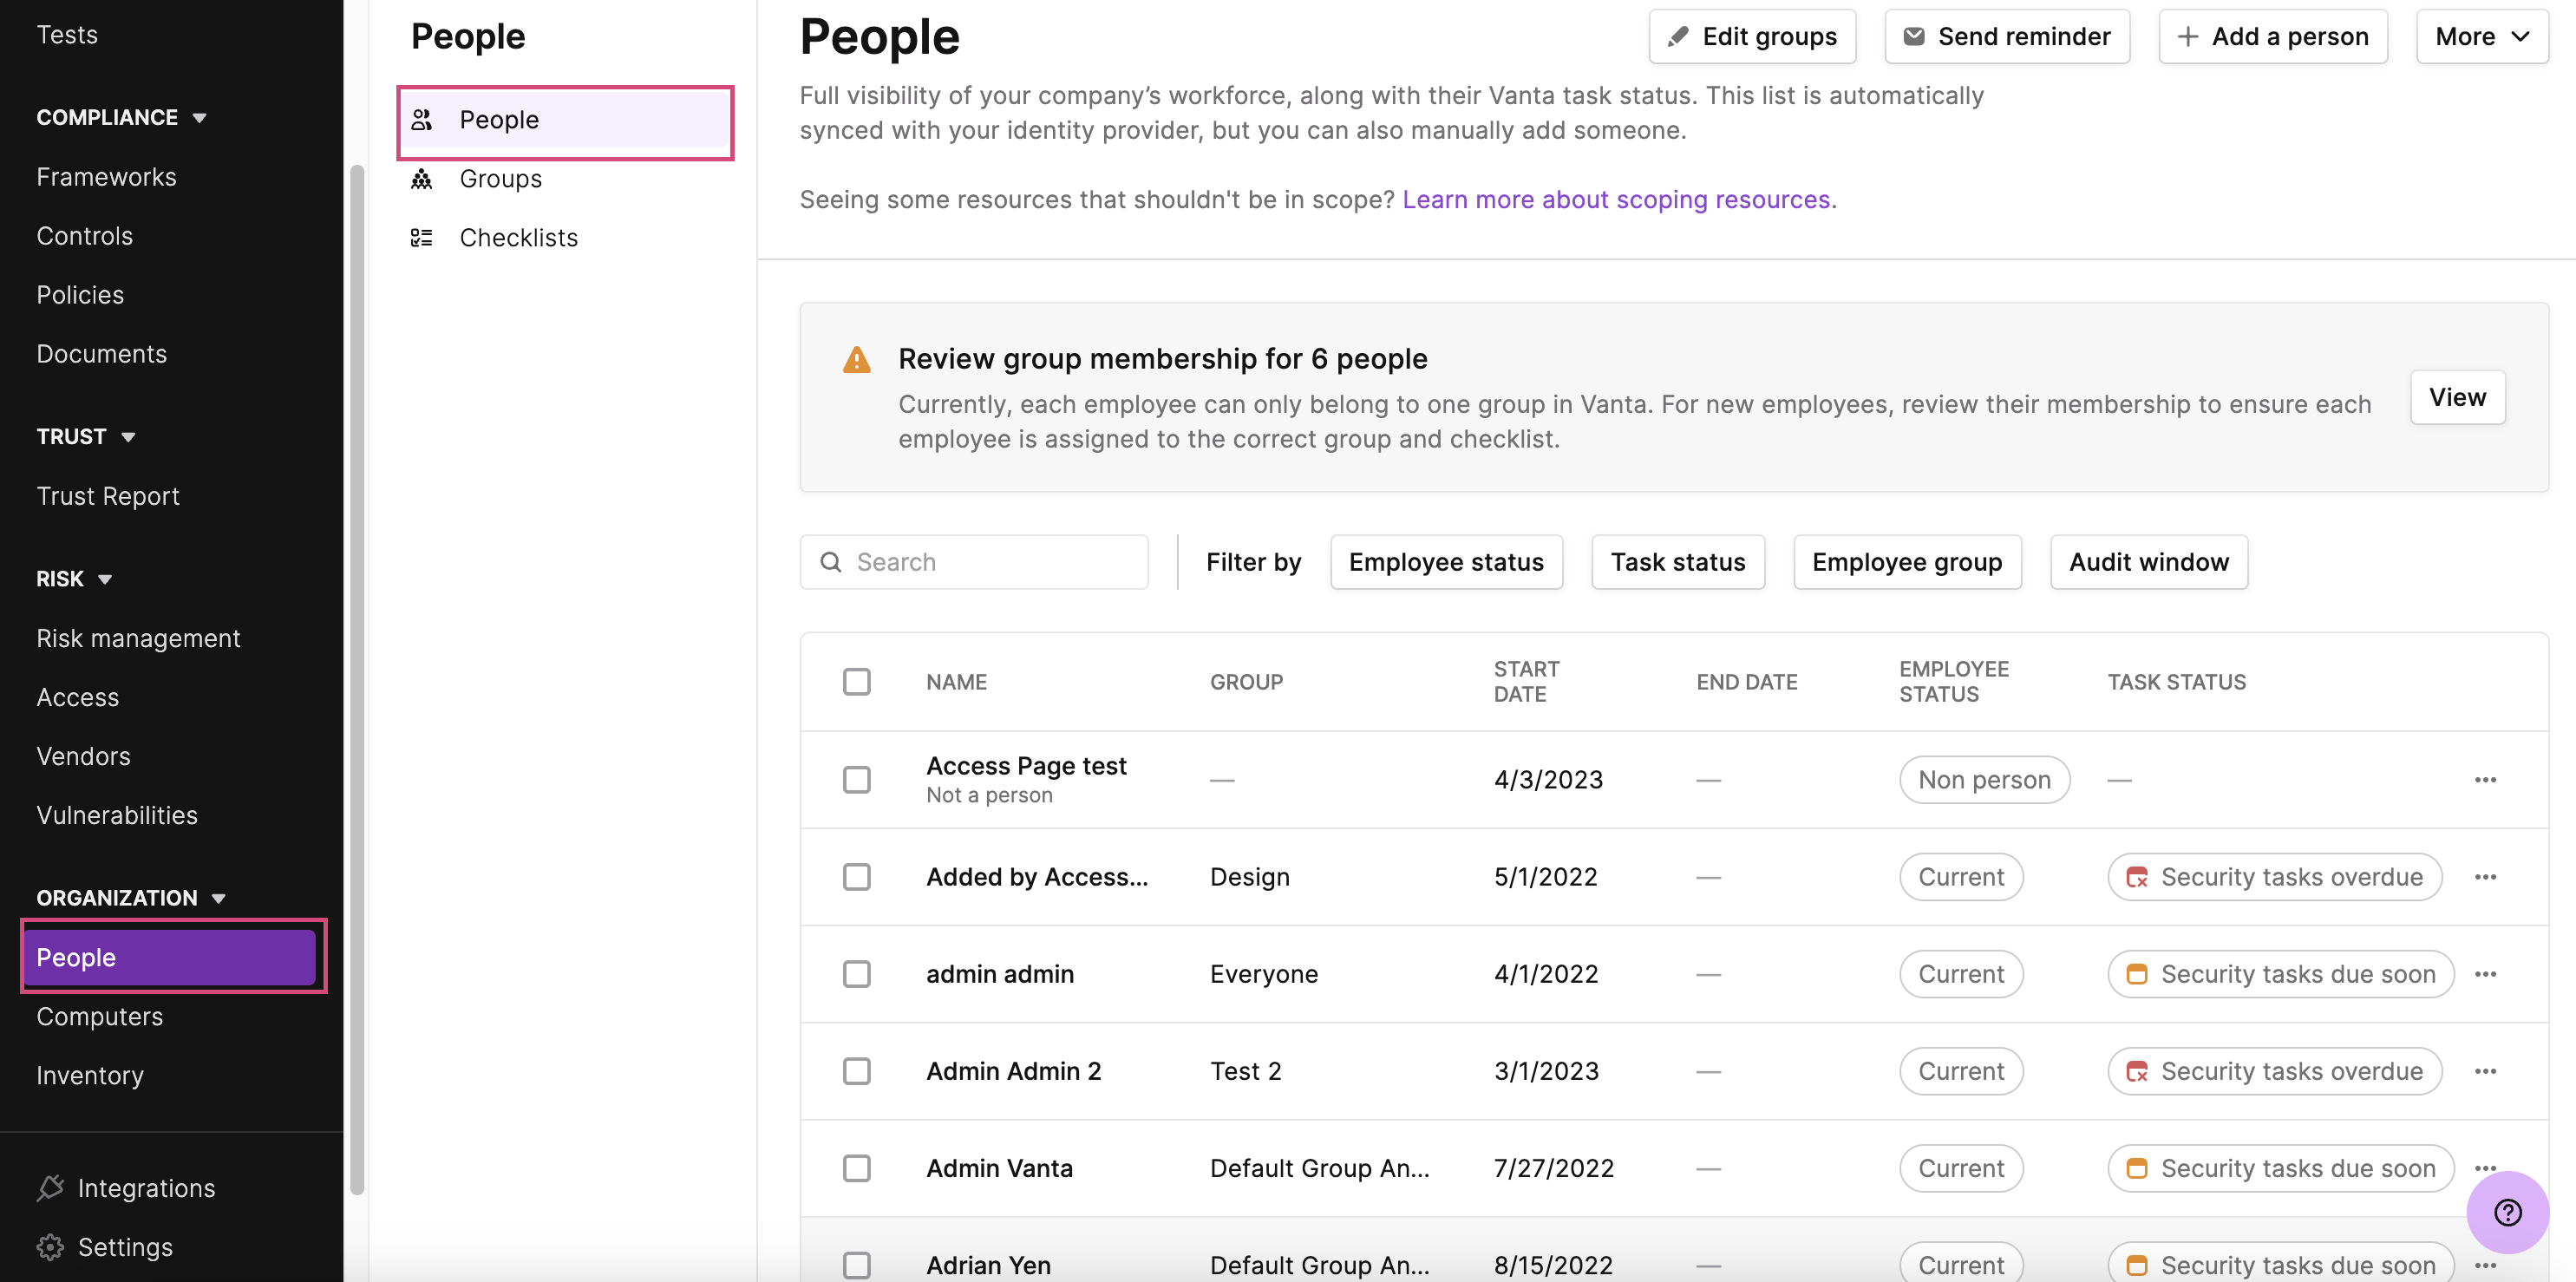Image resolution: width=2576 pixels, height=1282 pixels.
Task: Open the three-dot menu for Admin Admin 2
Action: [x=2486, y=1071]
